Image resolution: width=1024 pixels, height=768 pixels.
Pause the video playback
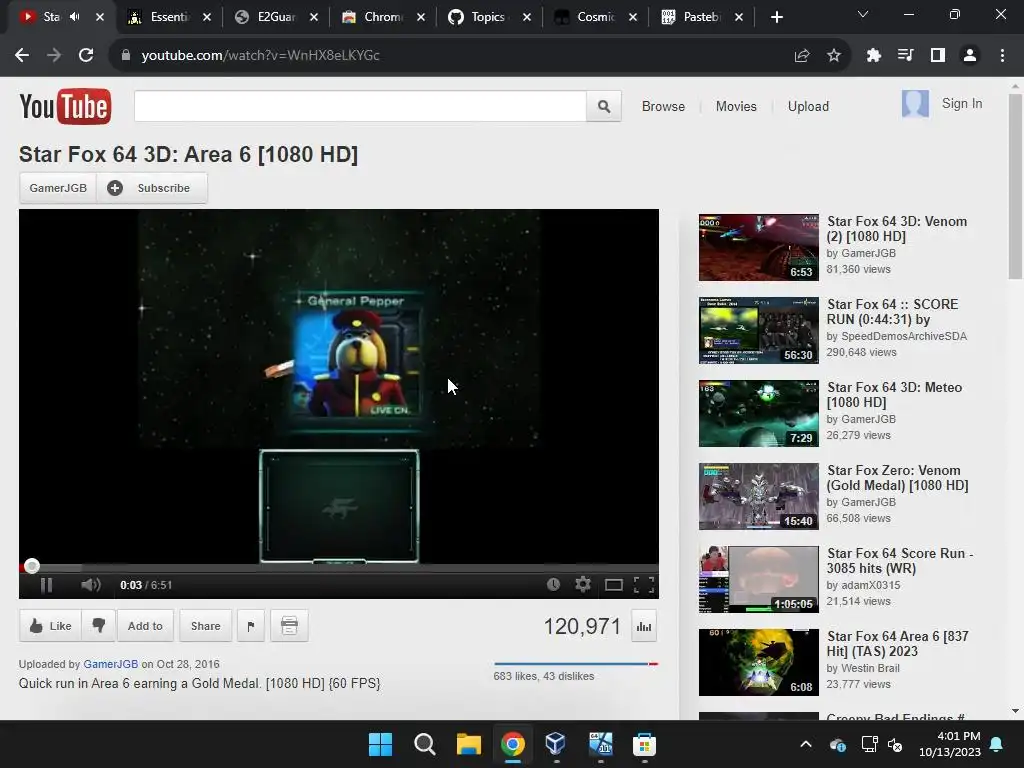coord(46,584)
